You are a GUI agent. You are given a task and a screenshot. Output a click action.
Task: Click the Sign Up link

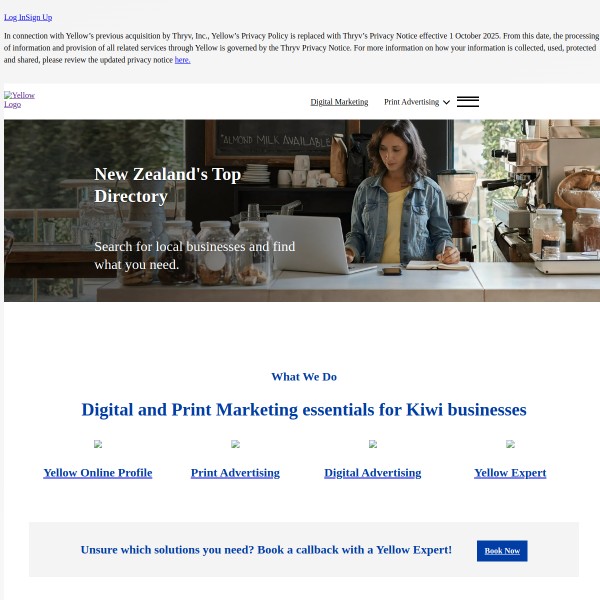pos(39,17)
